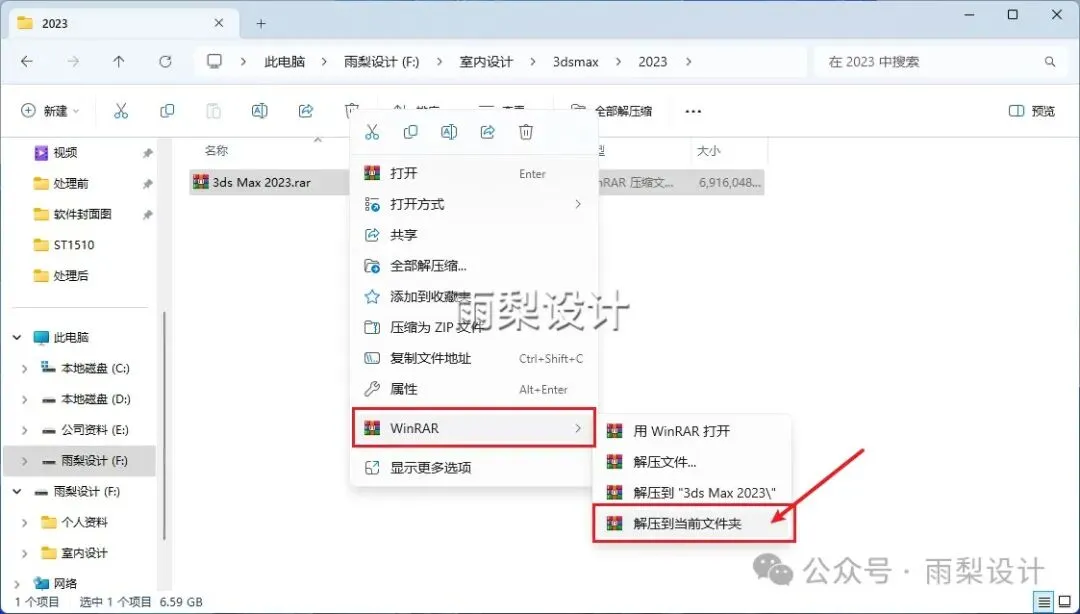Screen dimensions: 1080x614
Task: Go forward with the right arrow
Action: point(73,61)
